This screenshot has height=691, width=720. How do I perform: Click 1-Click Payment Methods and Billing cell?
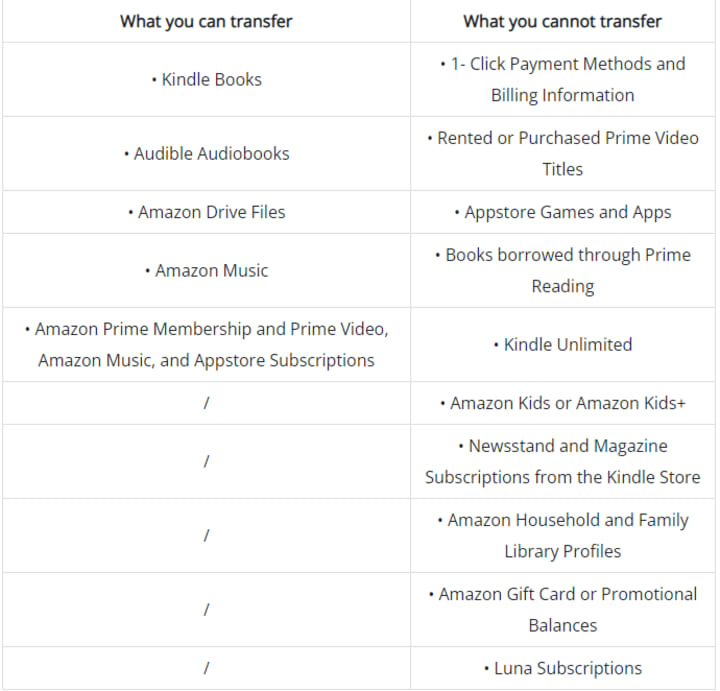point(562,79)
